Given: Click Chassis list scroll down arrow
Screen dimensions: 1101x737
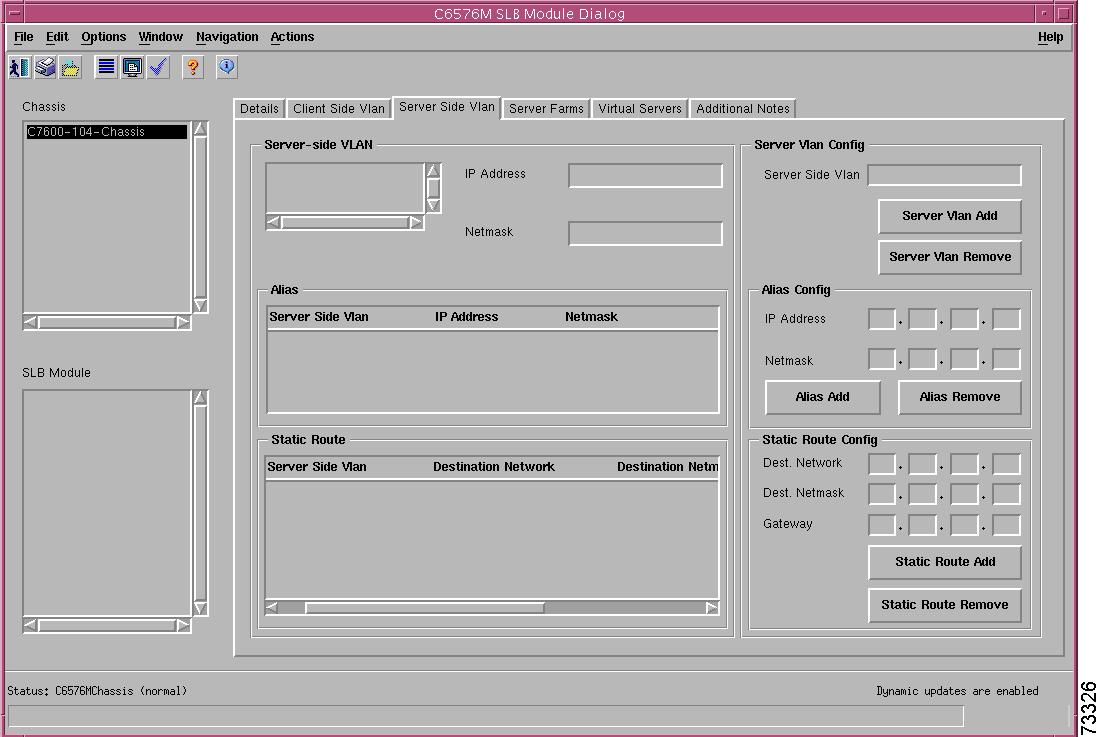Looking at the screenshot, I should click(x=200, y=305).
